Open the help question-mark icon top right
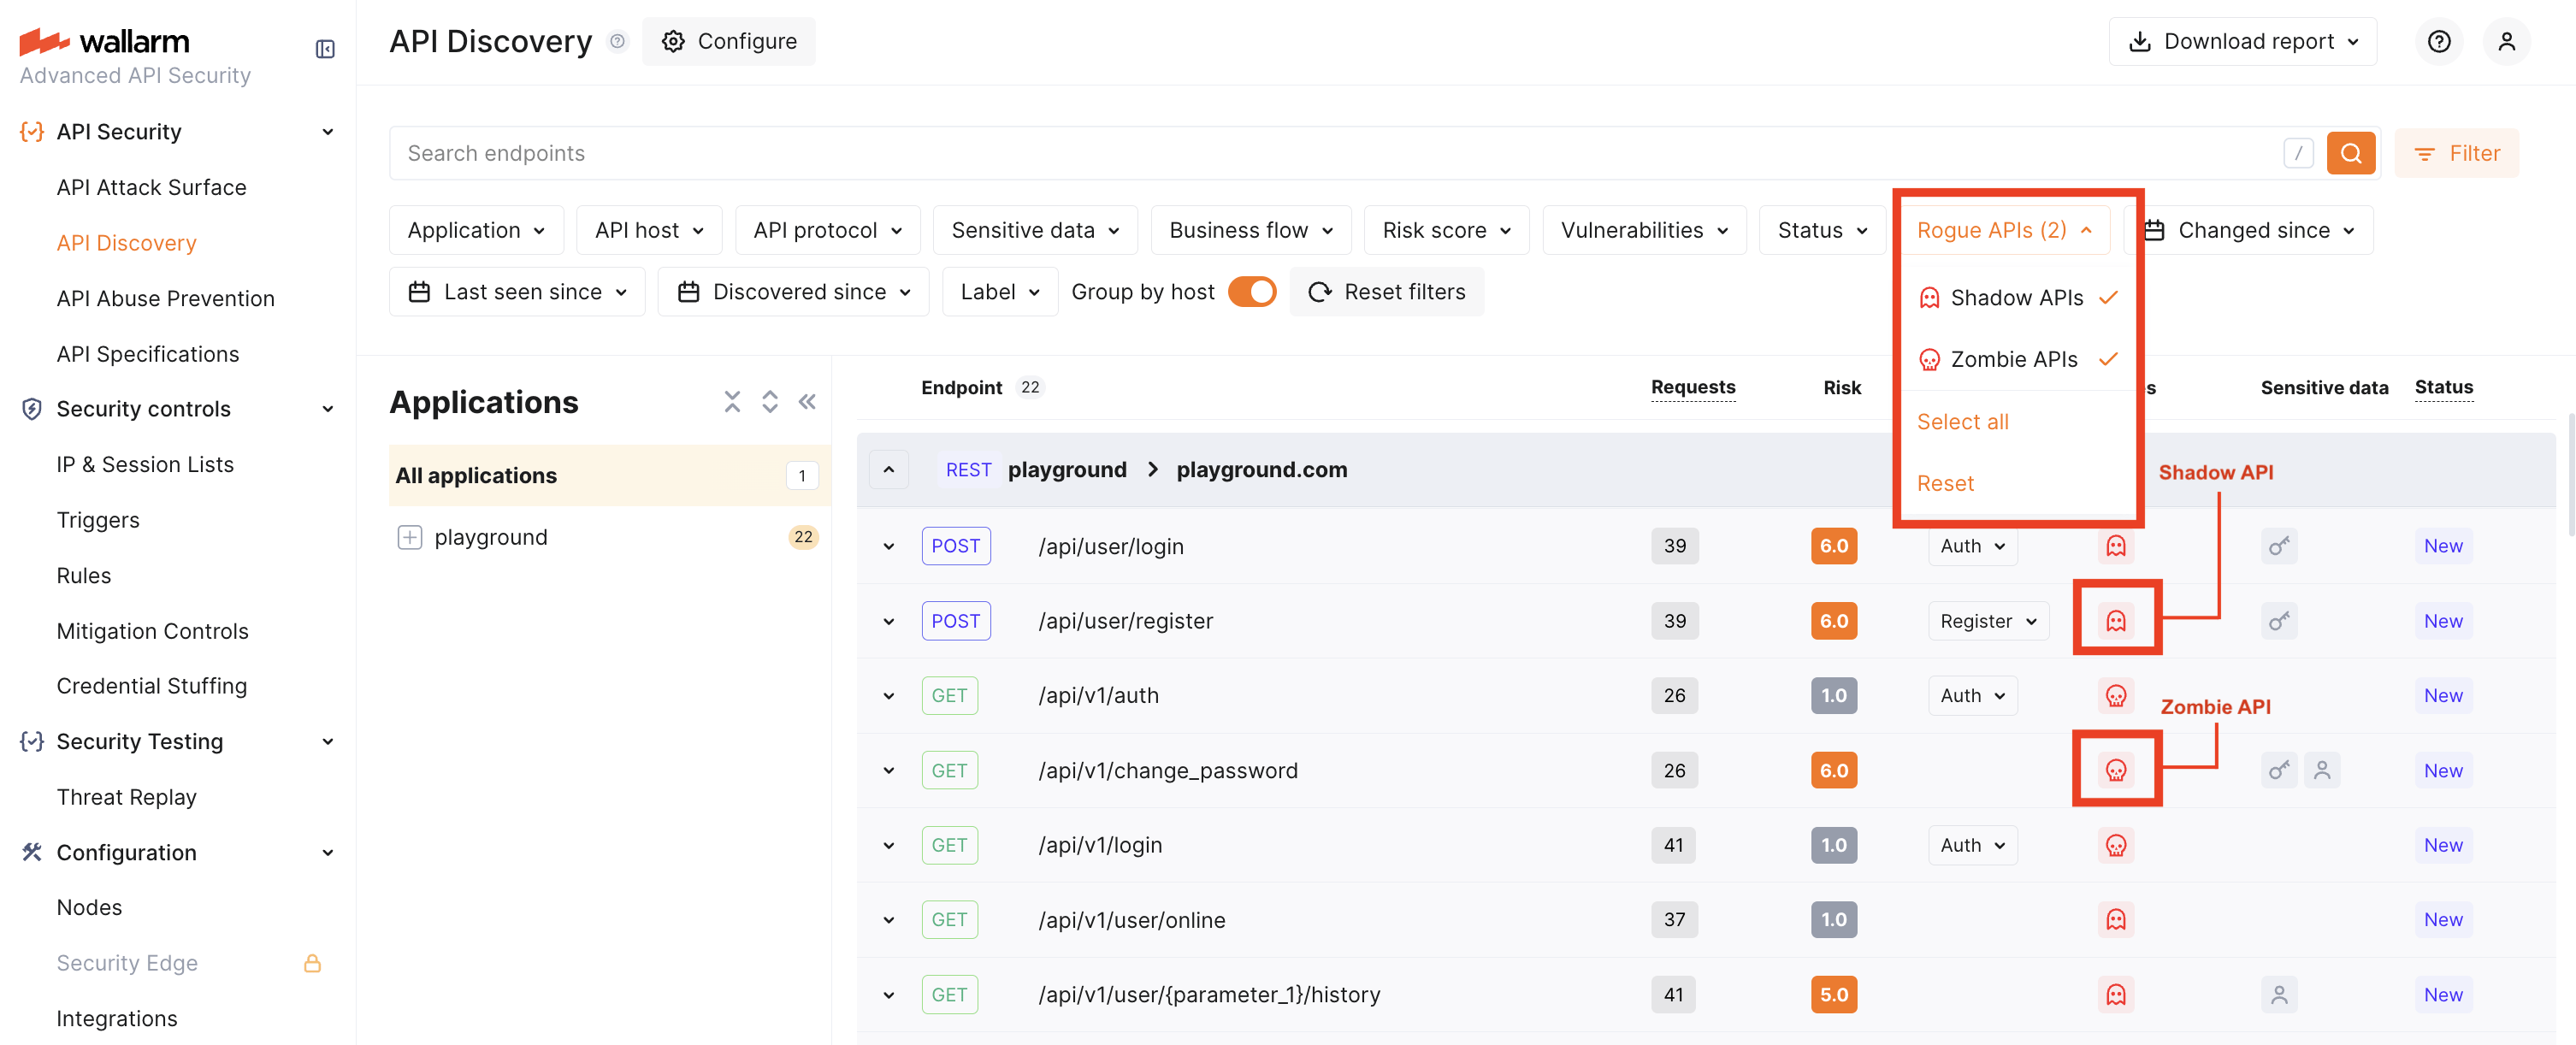2576x1045 pixels. pyautogui.click(x=2439, y=41)
